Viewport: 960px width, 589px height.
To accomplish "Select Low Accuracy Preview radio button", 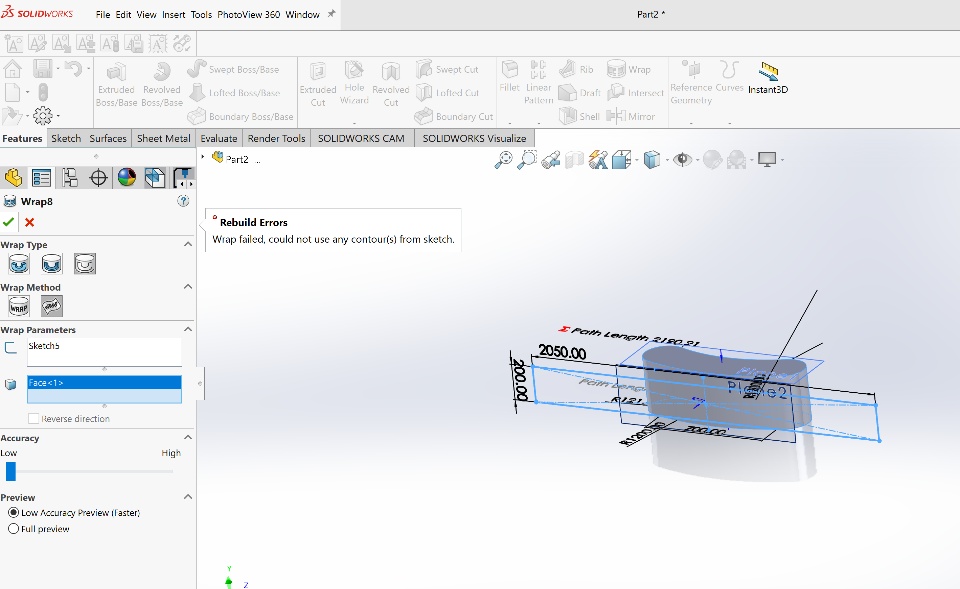I will coord(14,513).
